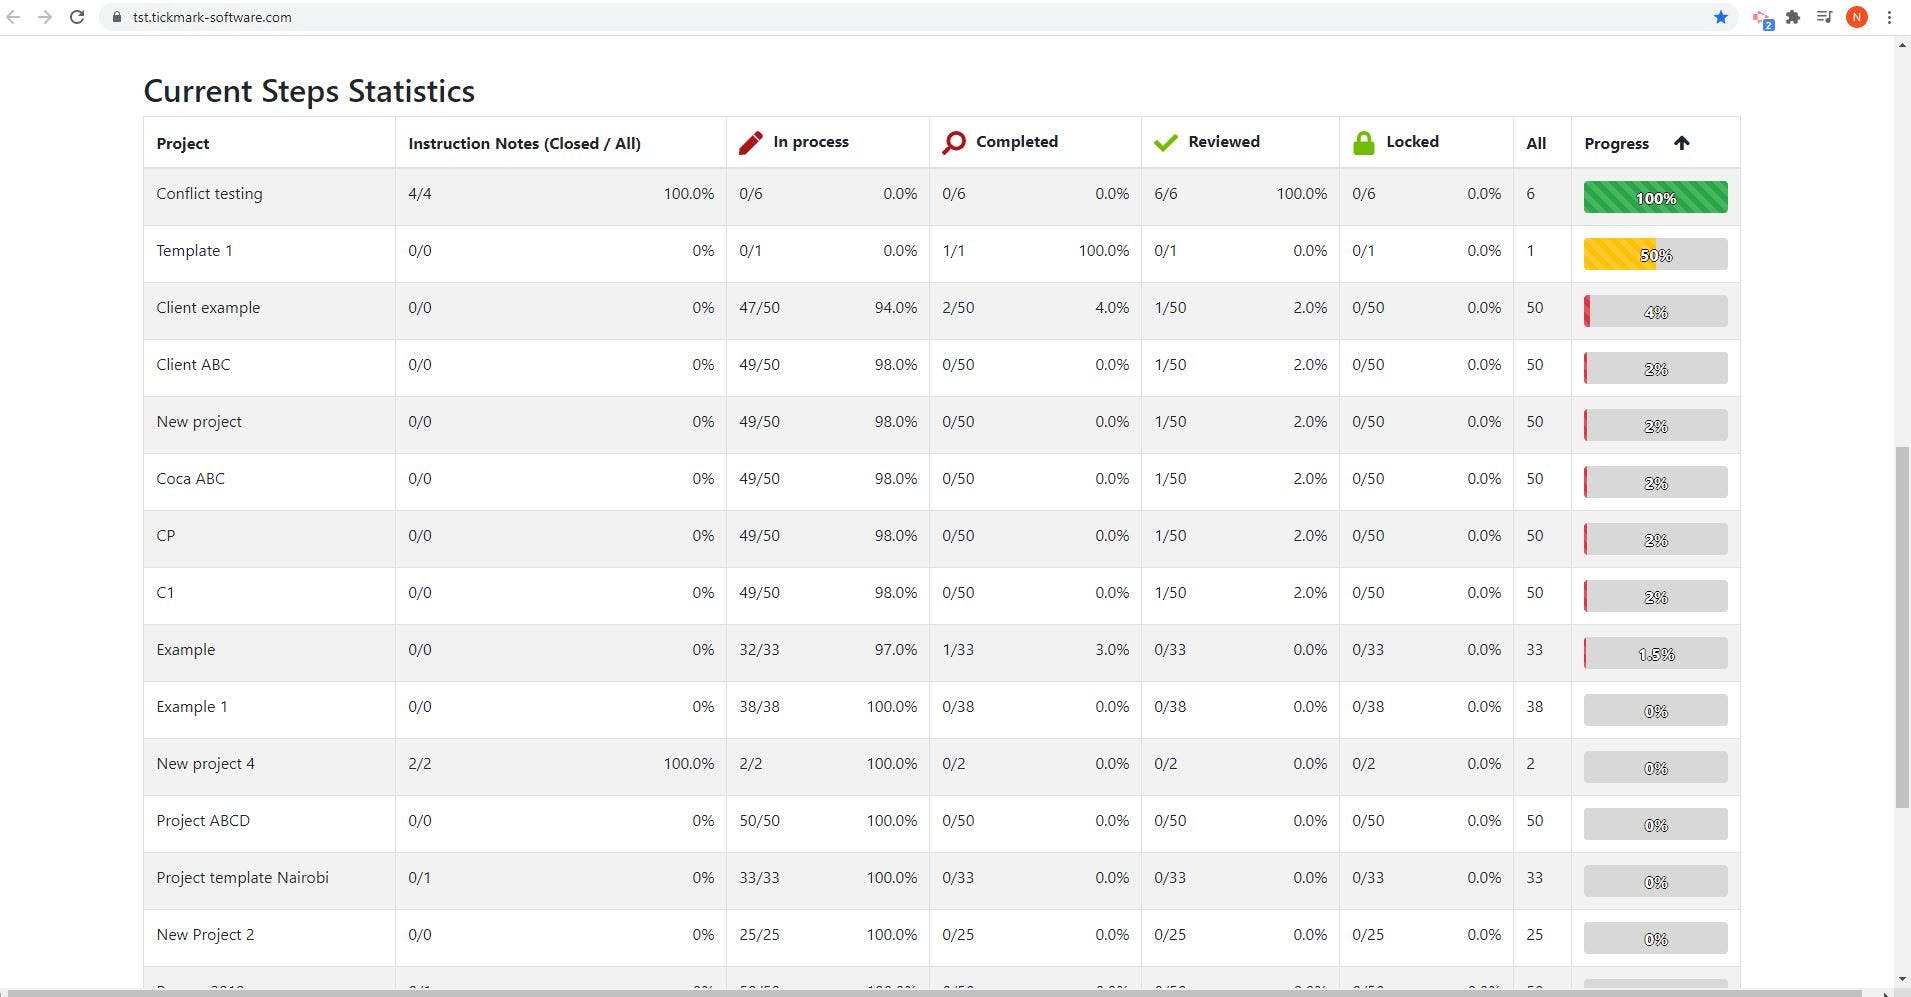Viewport: 1911px width, 997px height.
Task: Click the Completed column header
Action: tap(1016, 142)
